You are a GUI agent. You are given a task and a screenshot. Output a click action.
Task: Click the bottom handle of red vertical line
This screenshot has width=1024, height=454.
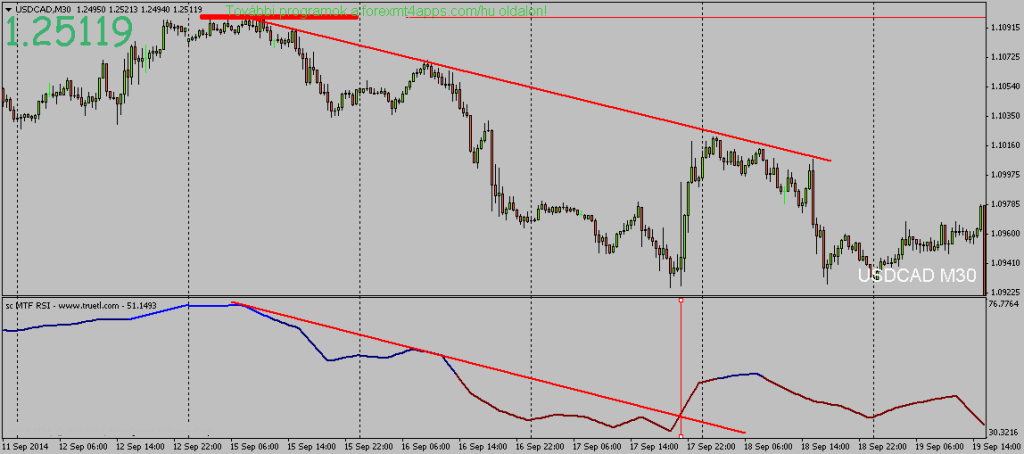click(681, 436)
